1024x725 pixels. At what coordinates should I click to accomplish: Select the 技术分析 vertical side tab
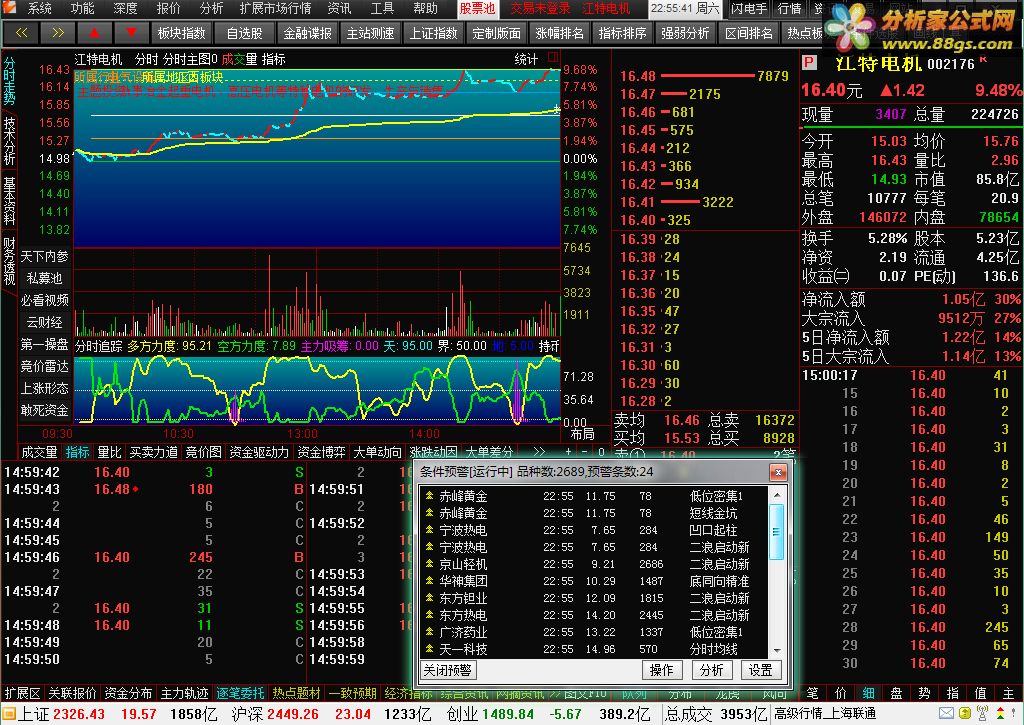pyautogui.click(x=9, y=140)
